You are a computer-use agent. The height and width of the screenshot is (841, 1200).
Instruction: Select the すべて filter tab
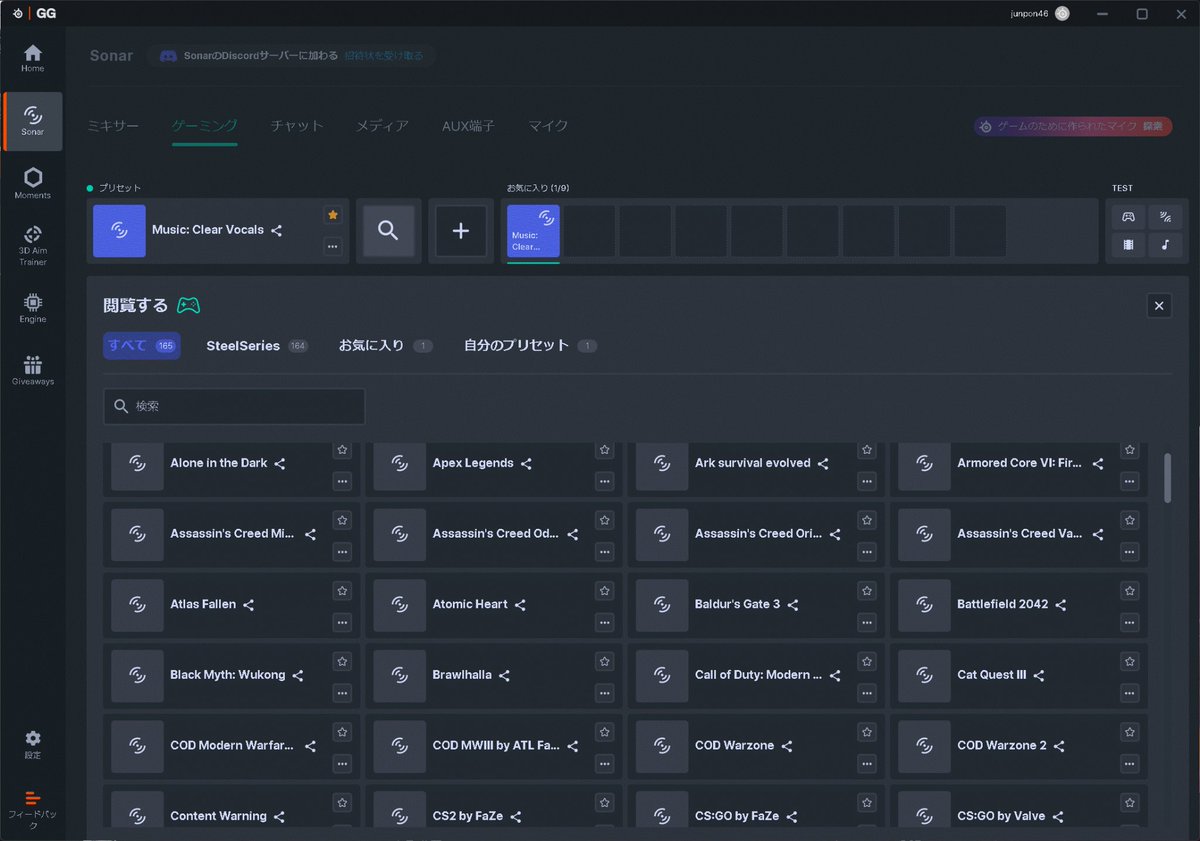coord(142,346)
